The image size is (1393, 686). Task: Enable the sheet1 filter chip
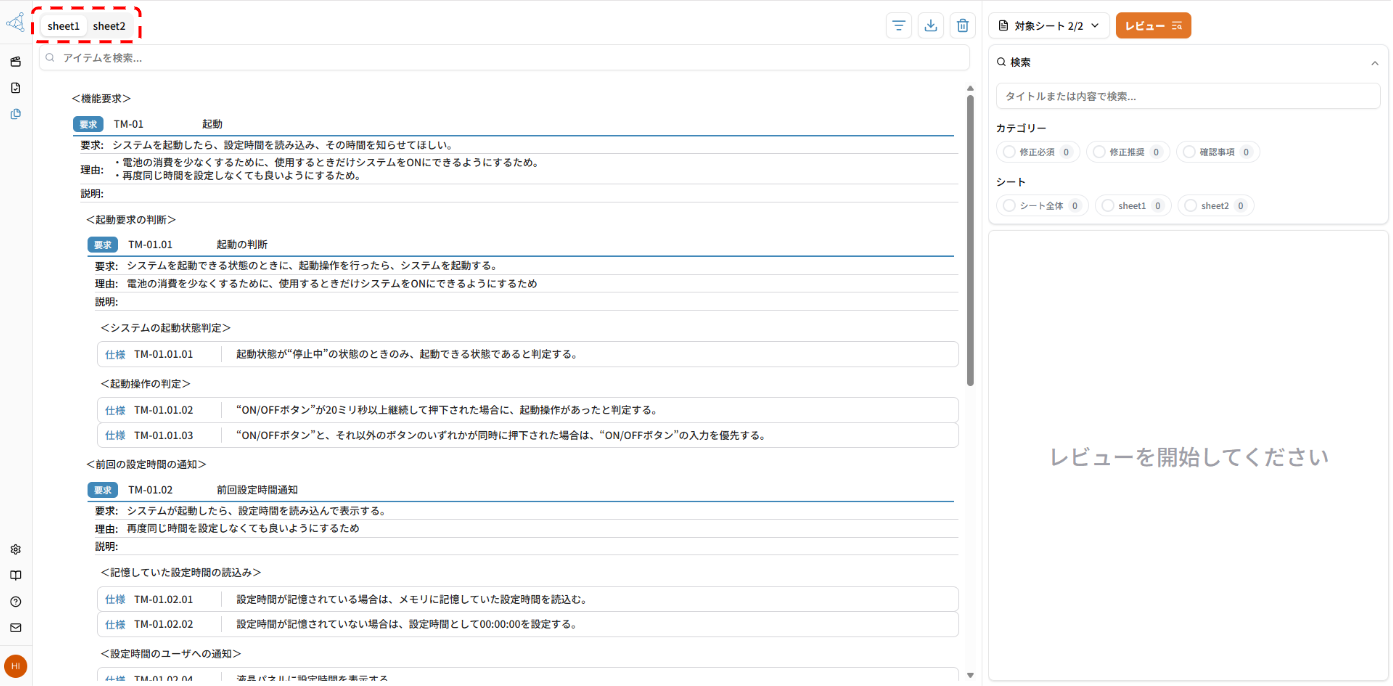tap(1132, 205)
